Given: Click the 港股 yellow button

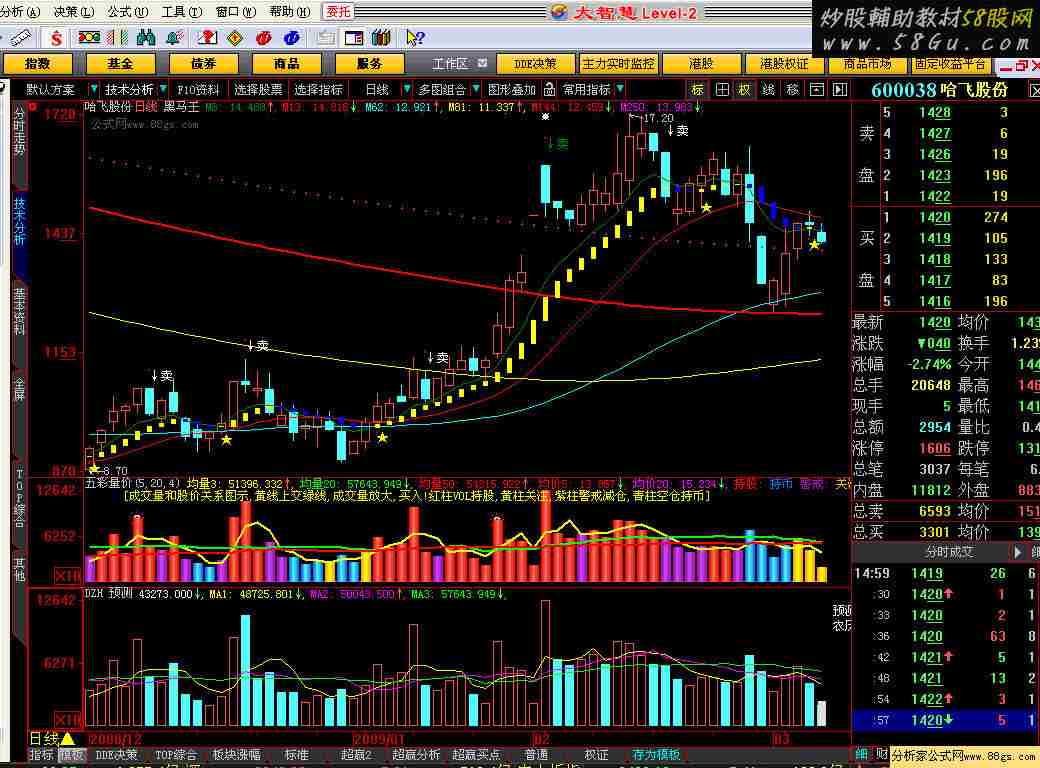Looking at the screenshot, I should (x=701, y=64).
